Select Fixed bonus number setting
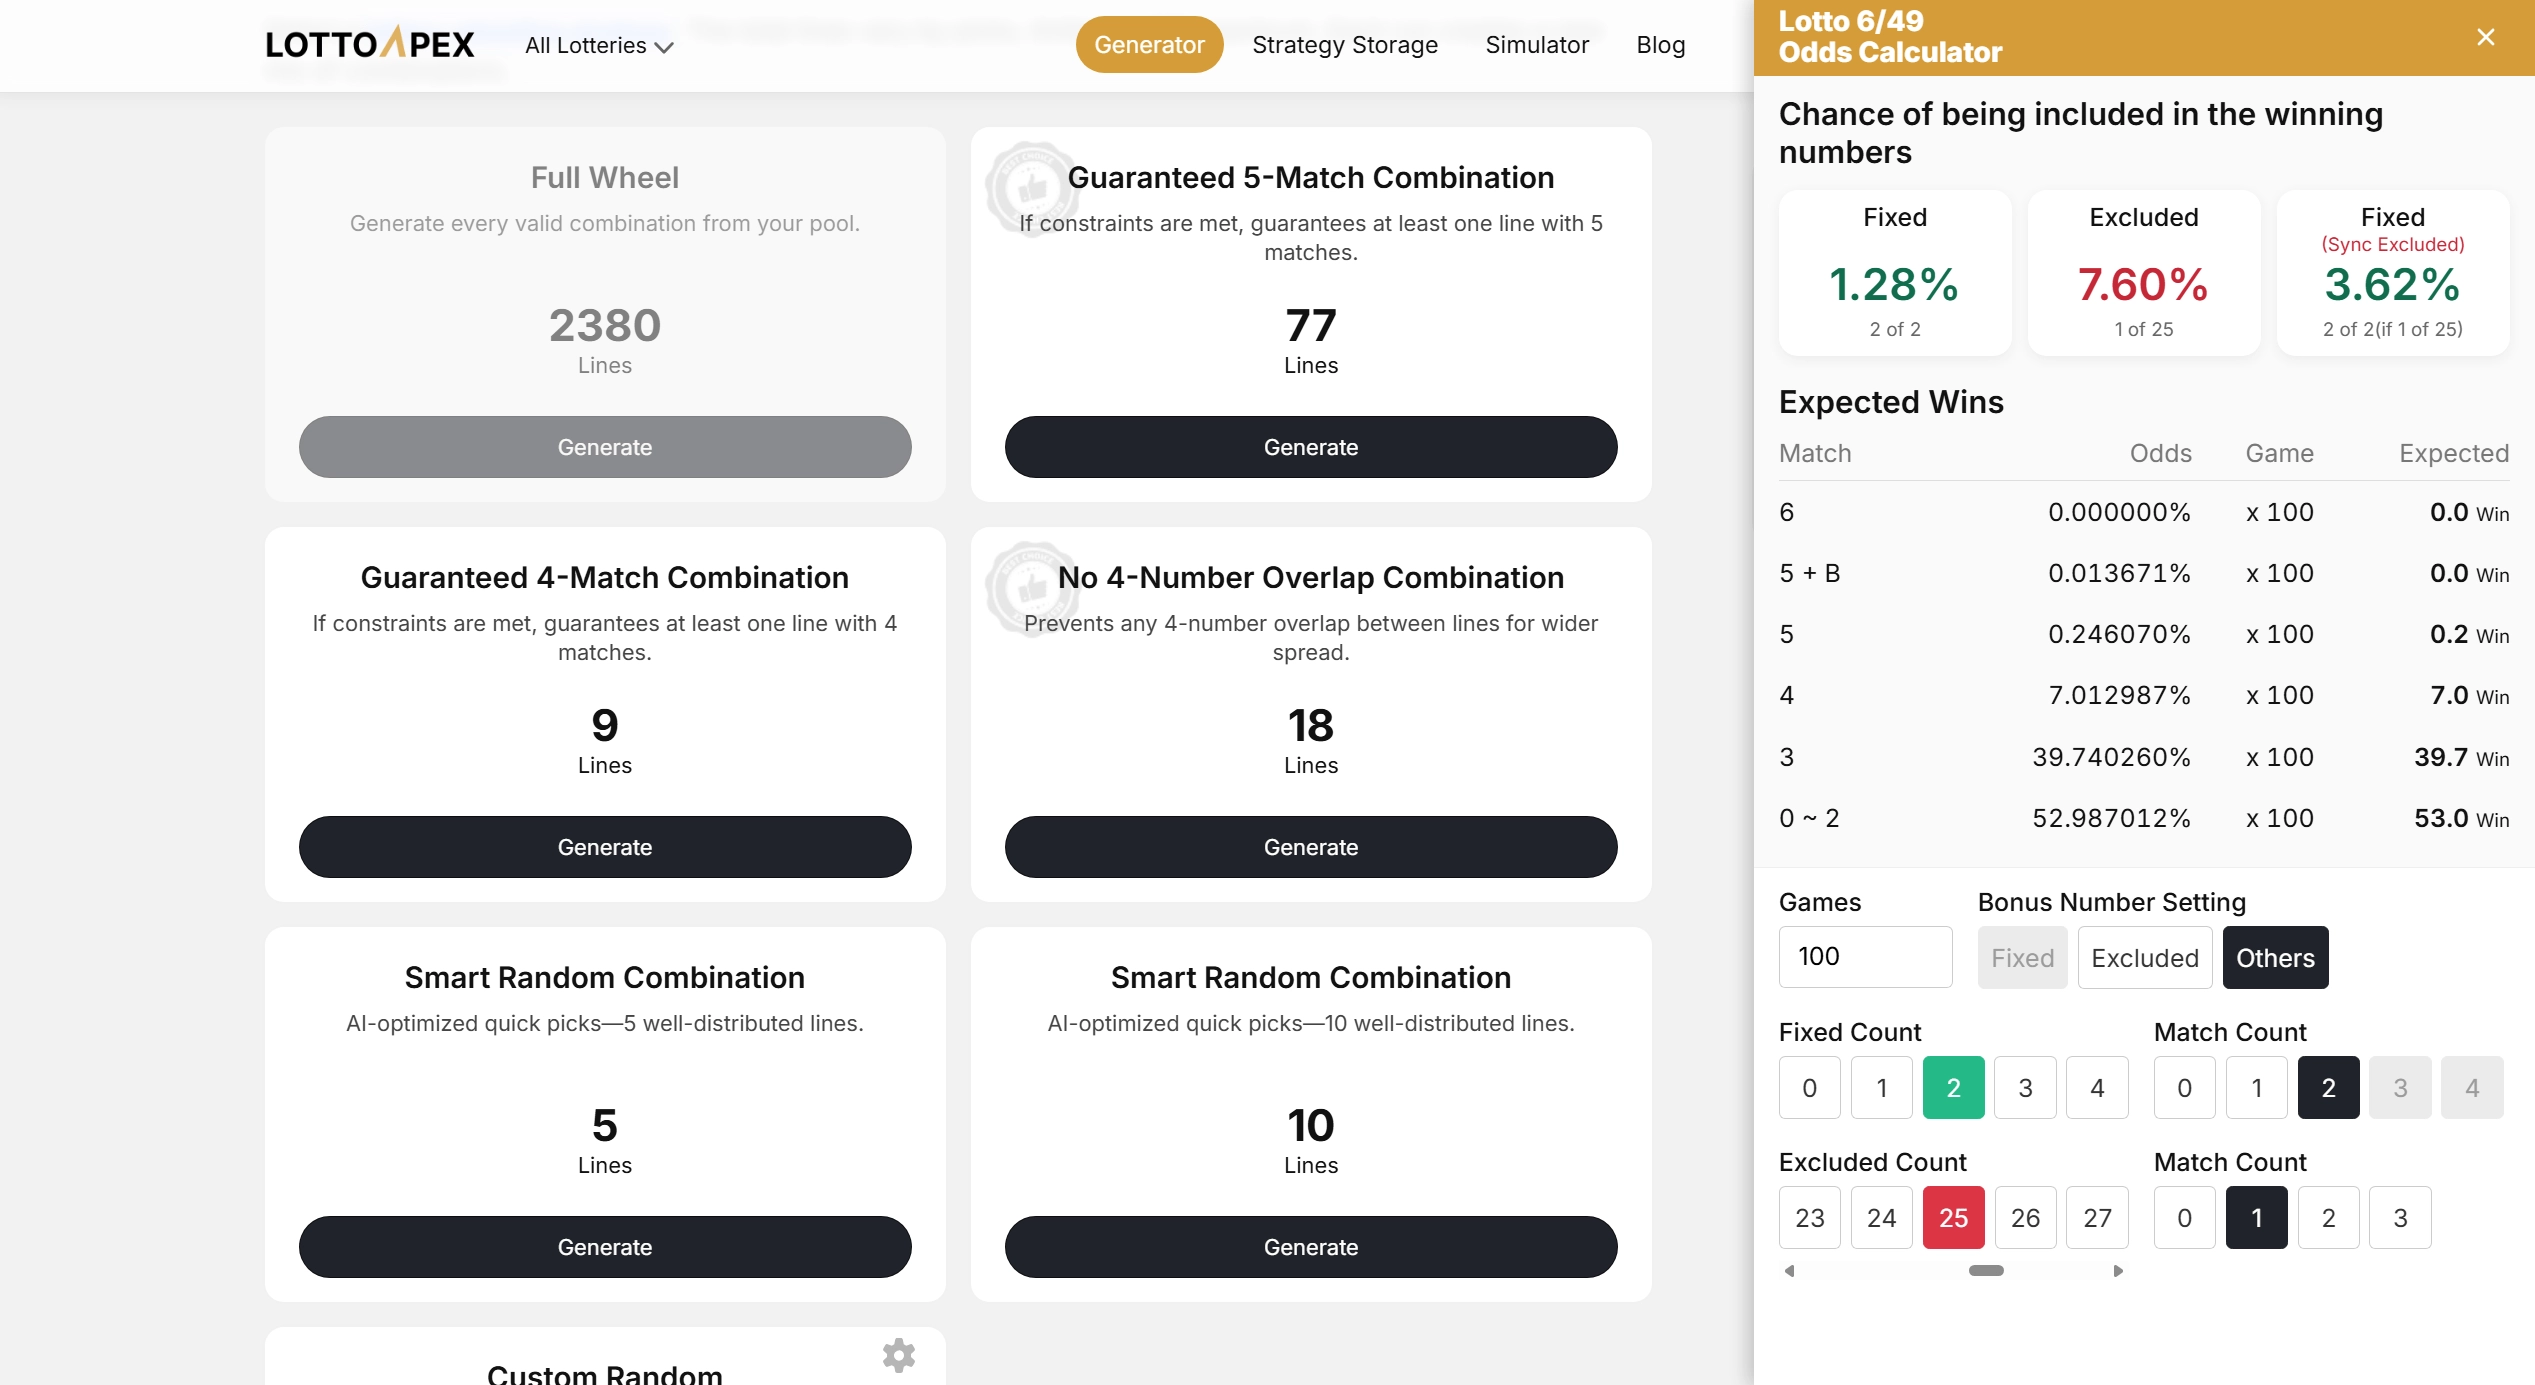This screenshot has height=1385, width=2535. 2022,957
